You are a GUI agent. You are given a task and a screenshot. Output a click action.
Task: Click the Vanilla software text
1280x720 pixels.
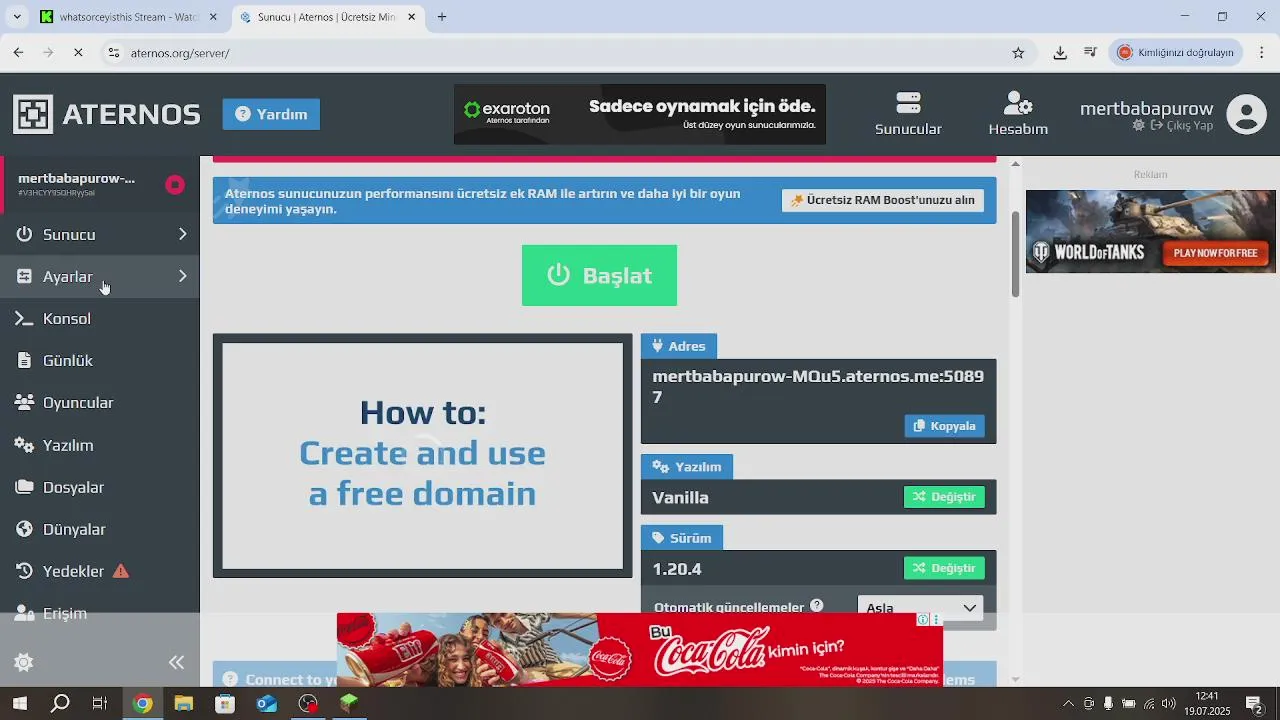pyautogui.click(x=680, y=497)
